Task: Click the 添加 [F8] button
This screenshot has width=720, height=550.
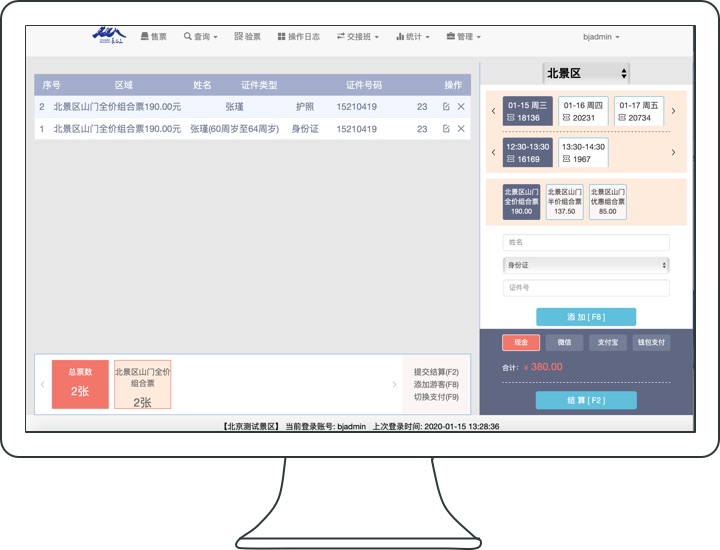Action: tap(586, 317)
